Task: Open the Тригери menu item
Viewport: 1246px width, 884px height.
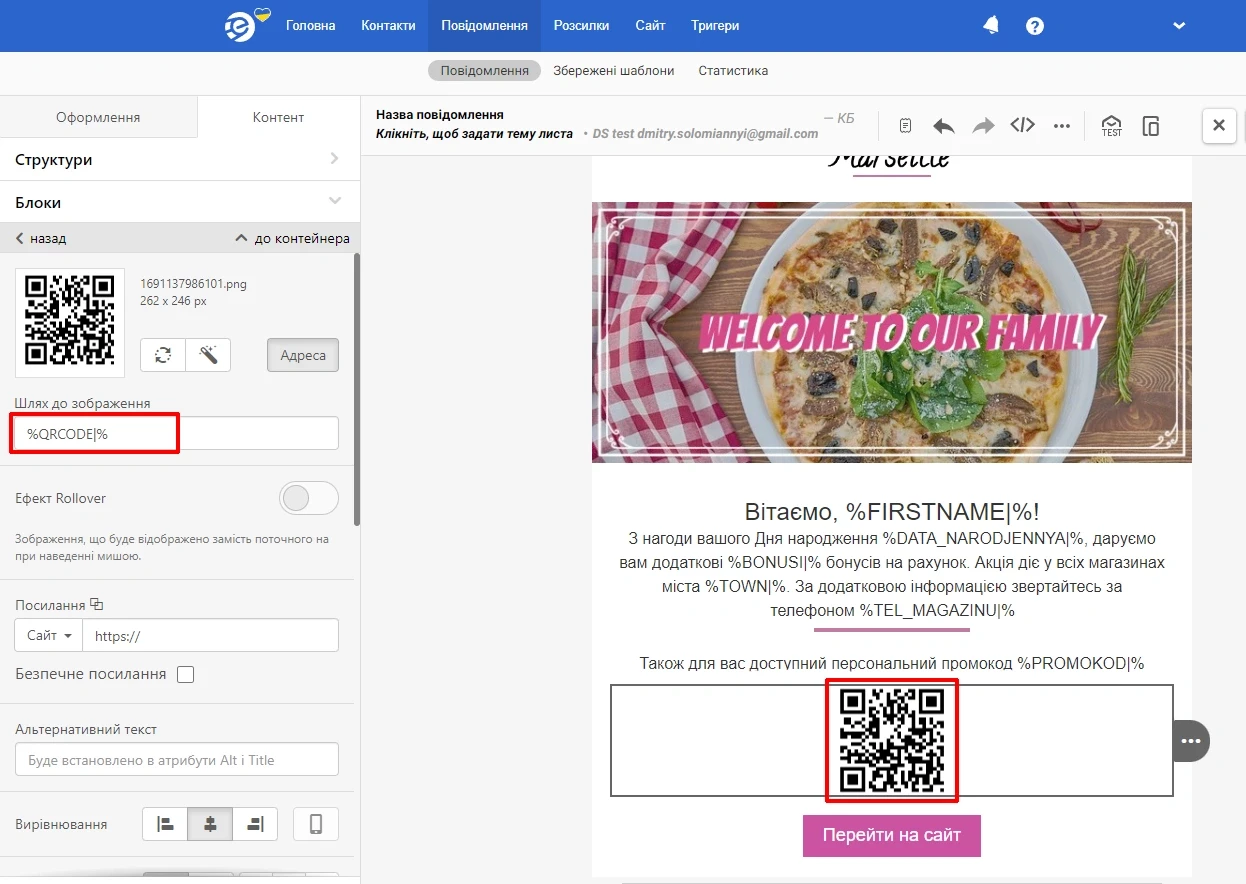Action: (715, 26)
